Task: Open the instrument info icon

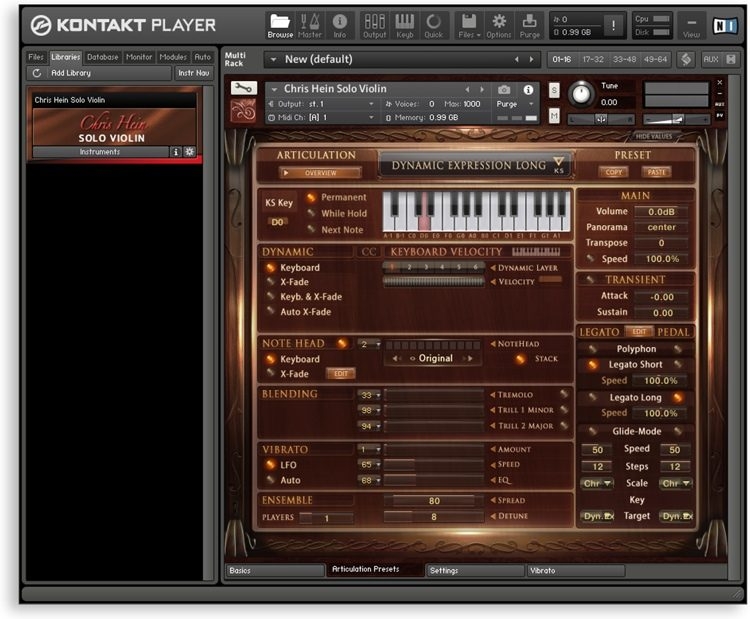Action: pyautogui.click(x=528, y=89)
